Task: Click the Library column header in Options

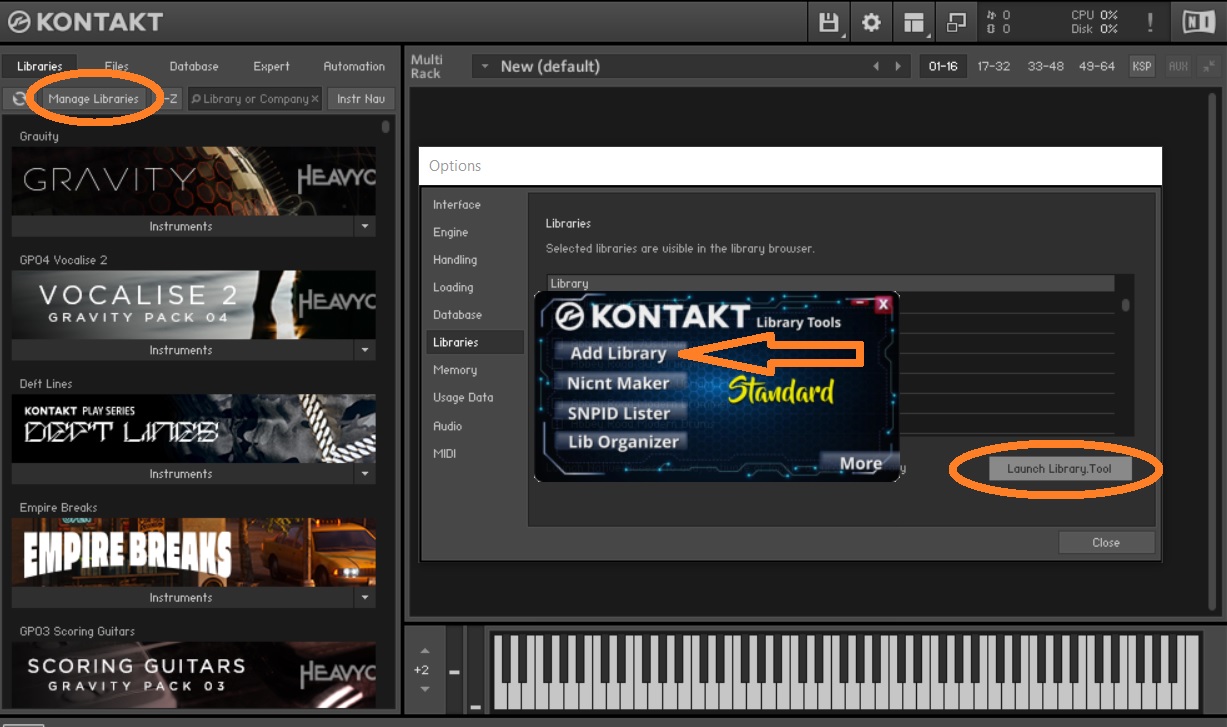Action: [x=830, y=284]
